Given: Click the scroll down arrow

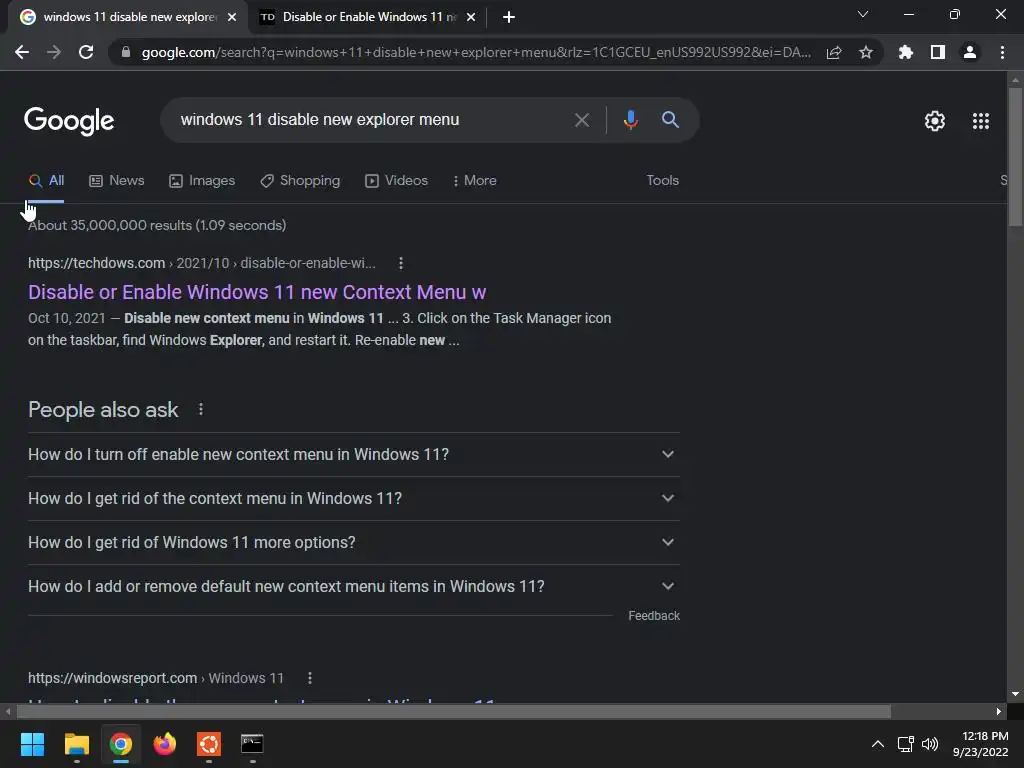Looking at the screenshot, I should pos(1015,694).
